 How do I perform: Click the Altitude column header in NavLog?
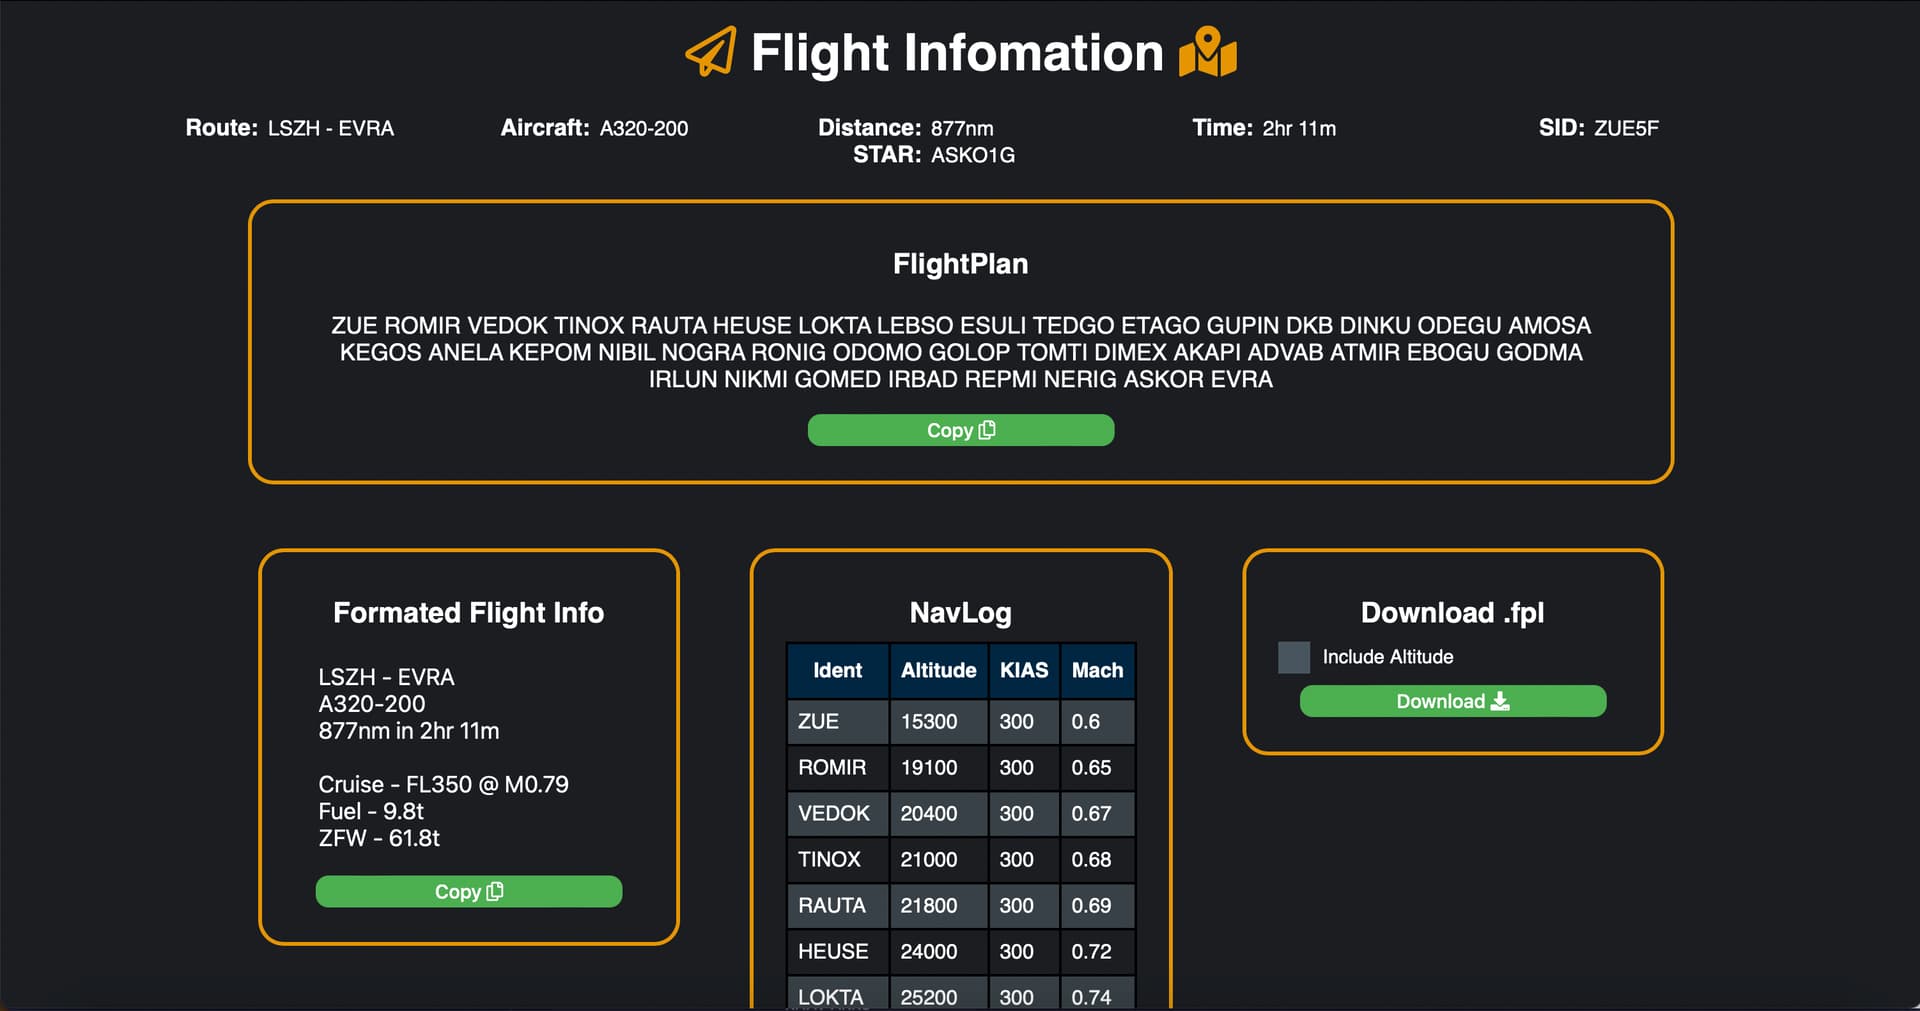pos(939,670)
